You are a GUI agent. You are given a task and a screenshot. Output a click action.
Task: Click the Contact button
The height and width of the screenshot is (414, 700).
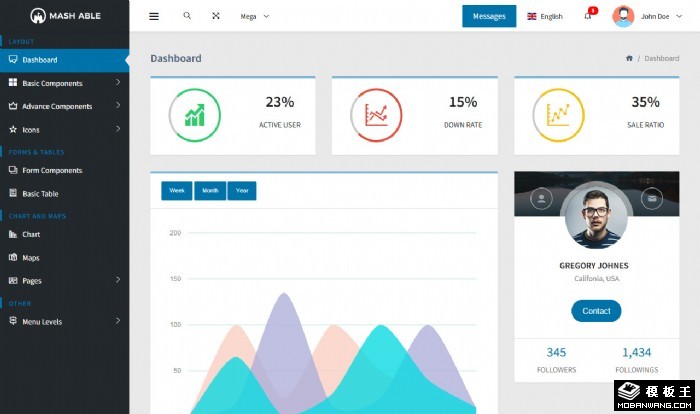[x=596, y=311]
